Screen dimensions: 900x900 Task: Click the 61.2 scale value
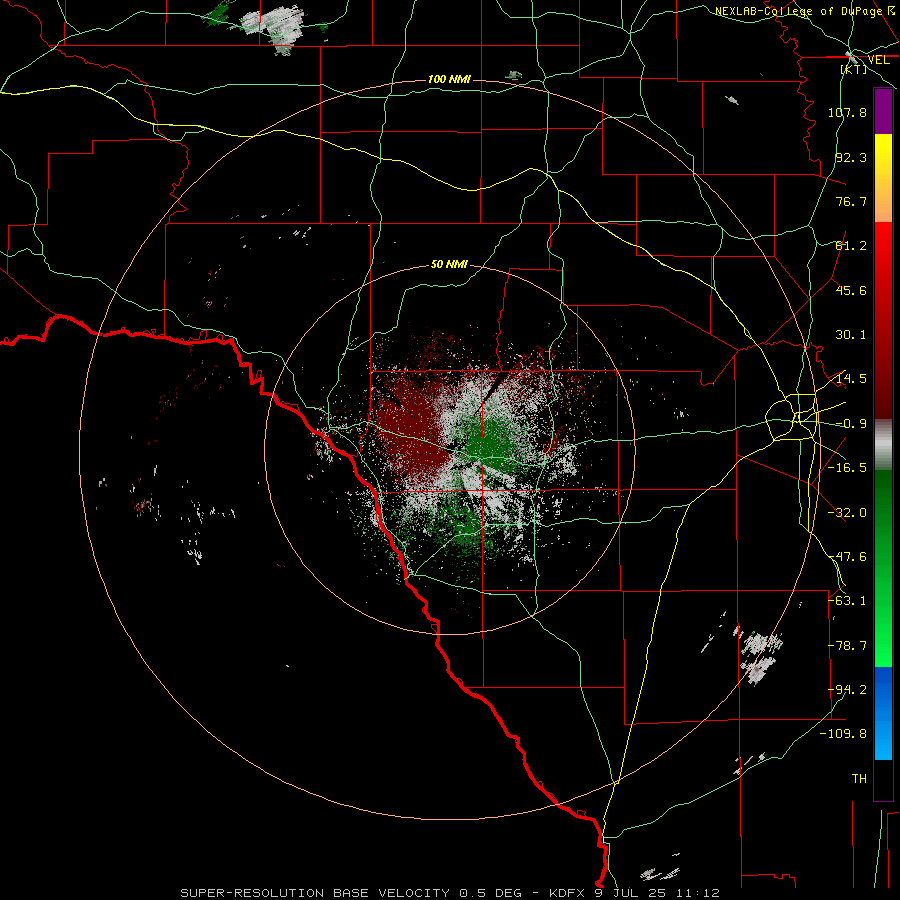point(851,246)
